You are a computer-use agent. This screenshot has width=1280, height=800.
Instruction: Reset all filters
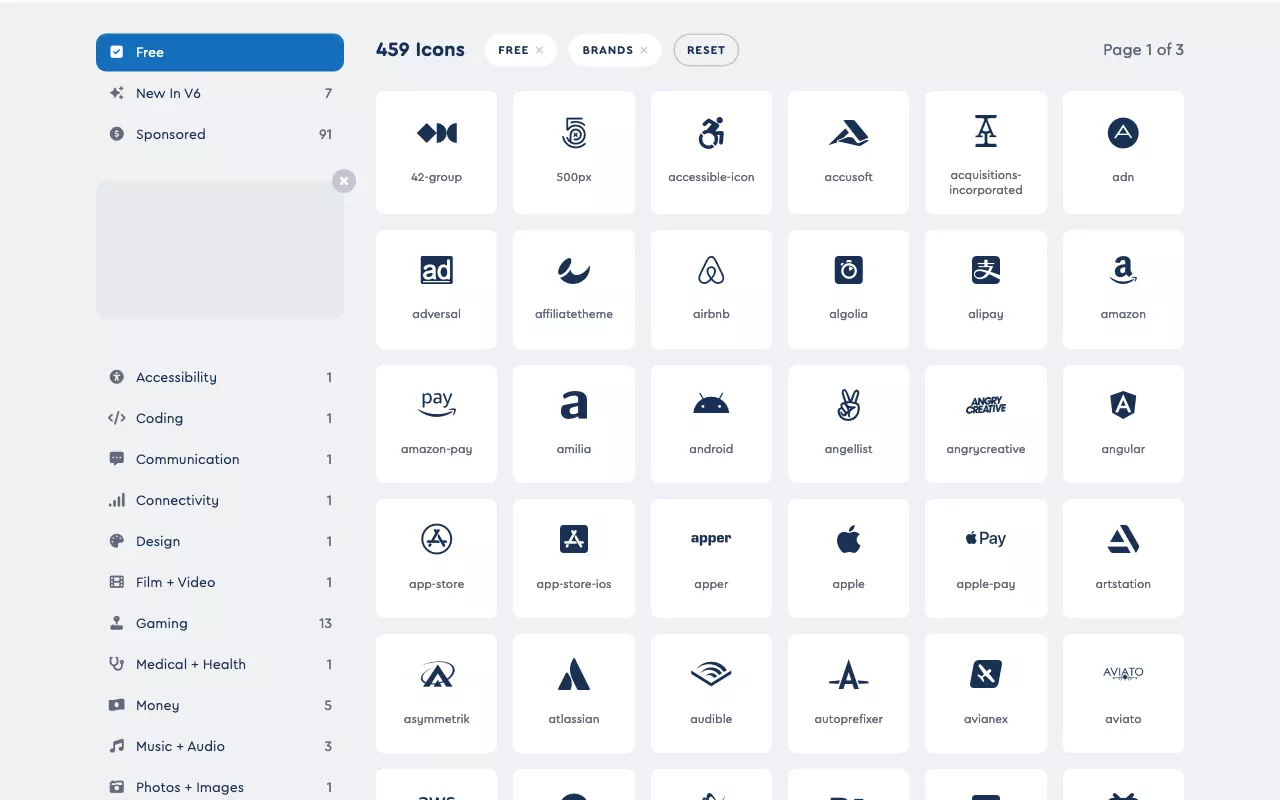[706, 50]
